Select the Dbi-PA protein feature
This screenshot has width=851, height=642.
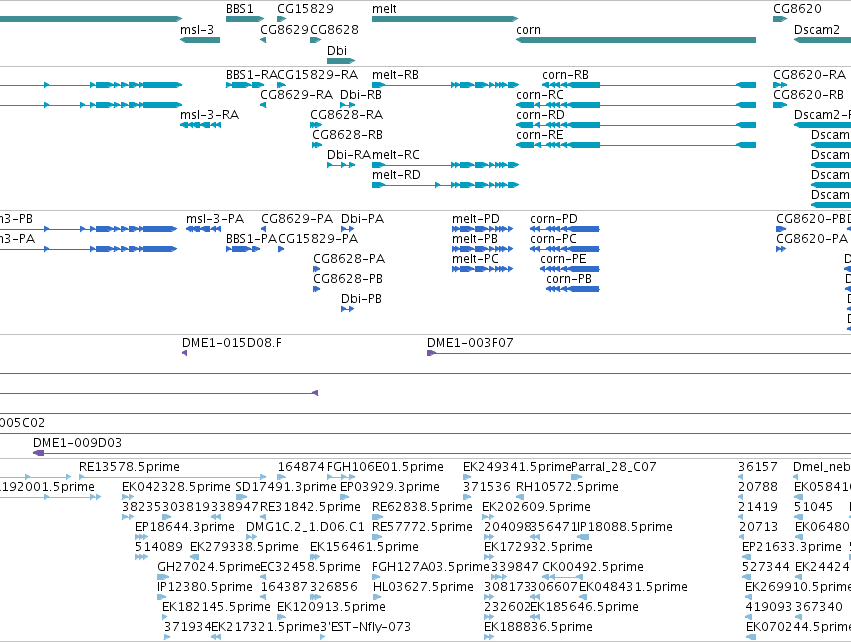pos(347,228)
